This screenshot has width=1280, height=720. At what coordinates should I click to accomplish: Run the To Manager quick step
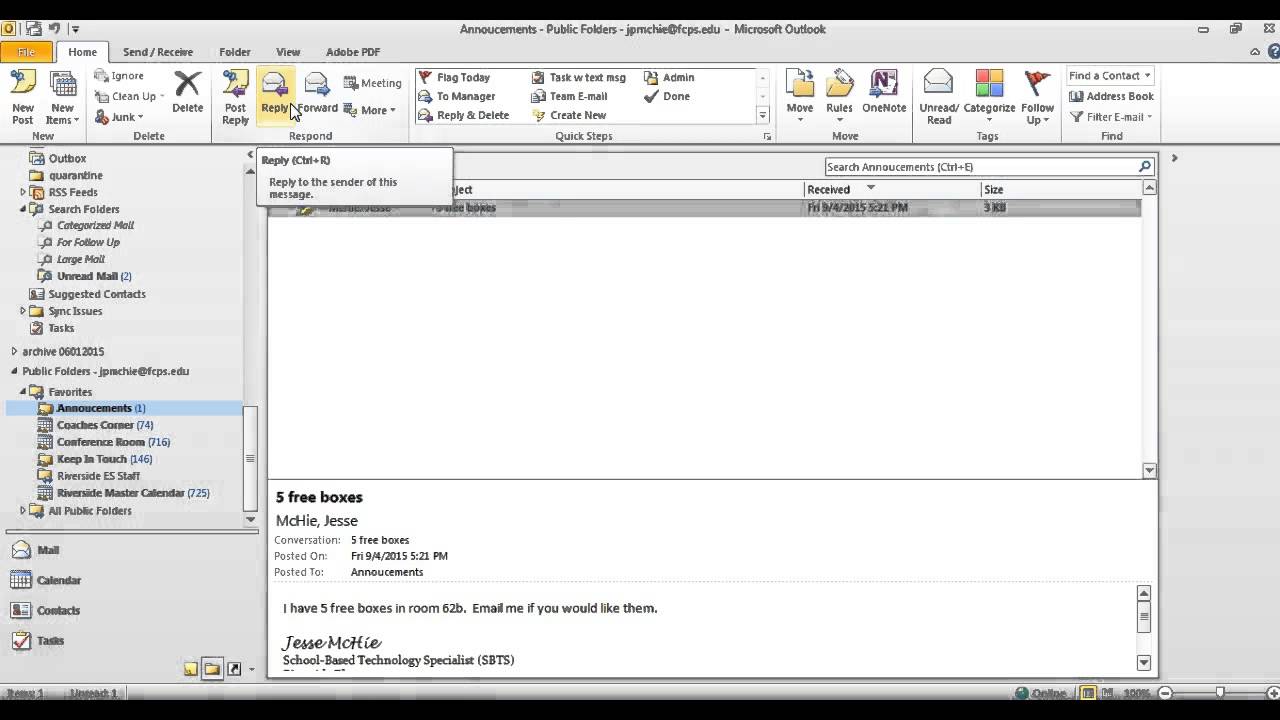pyautogui.click(x=457, y=96)
